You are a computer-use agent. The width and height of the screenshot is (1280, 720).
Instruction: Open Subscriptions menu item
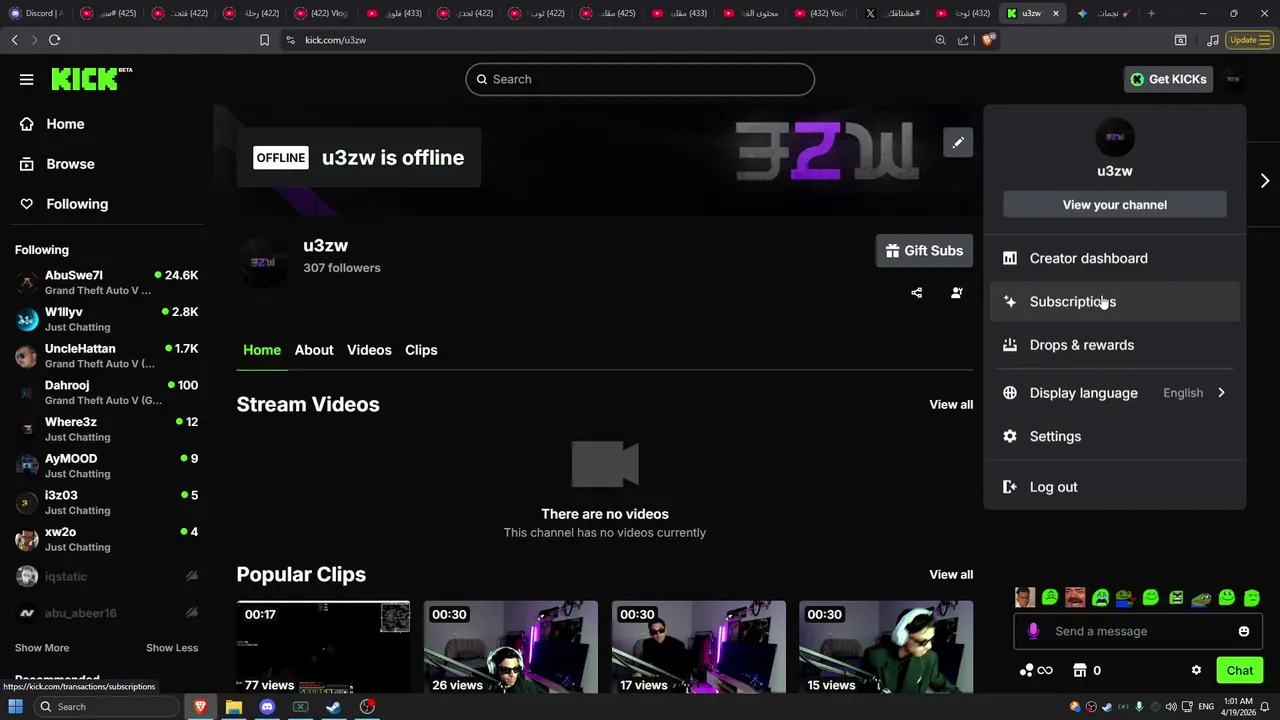1114,302
